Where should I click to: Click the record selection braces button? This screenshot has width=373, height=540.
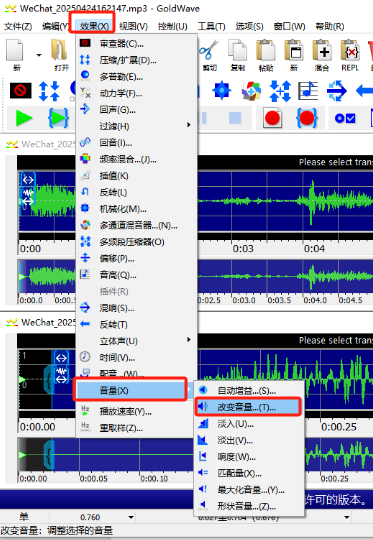pos(307,118)
